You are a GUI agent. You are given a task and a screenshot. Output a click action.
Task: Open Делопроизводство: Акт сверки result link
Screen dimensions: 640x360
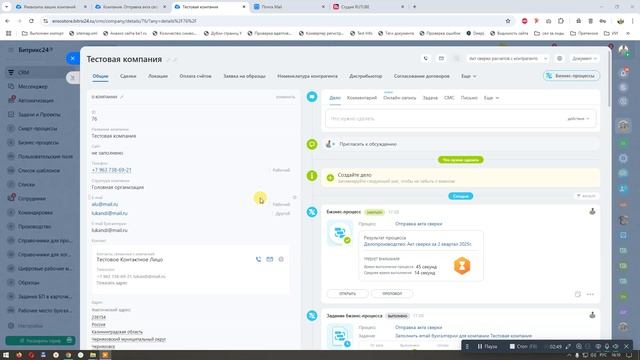click(x=418, y=244)
